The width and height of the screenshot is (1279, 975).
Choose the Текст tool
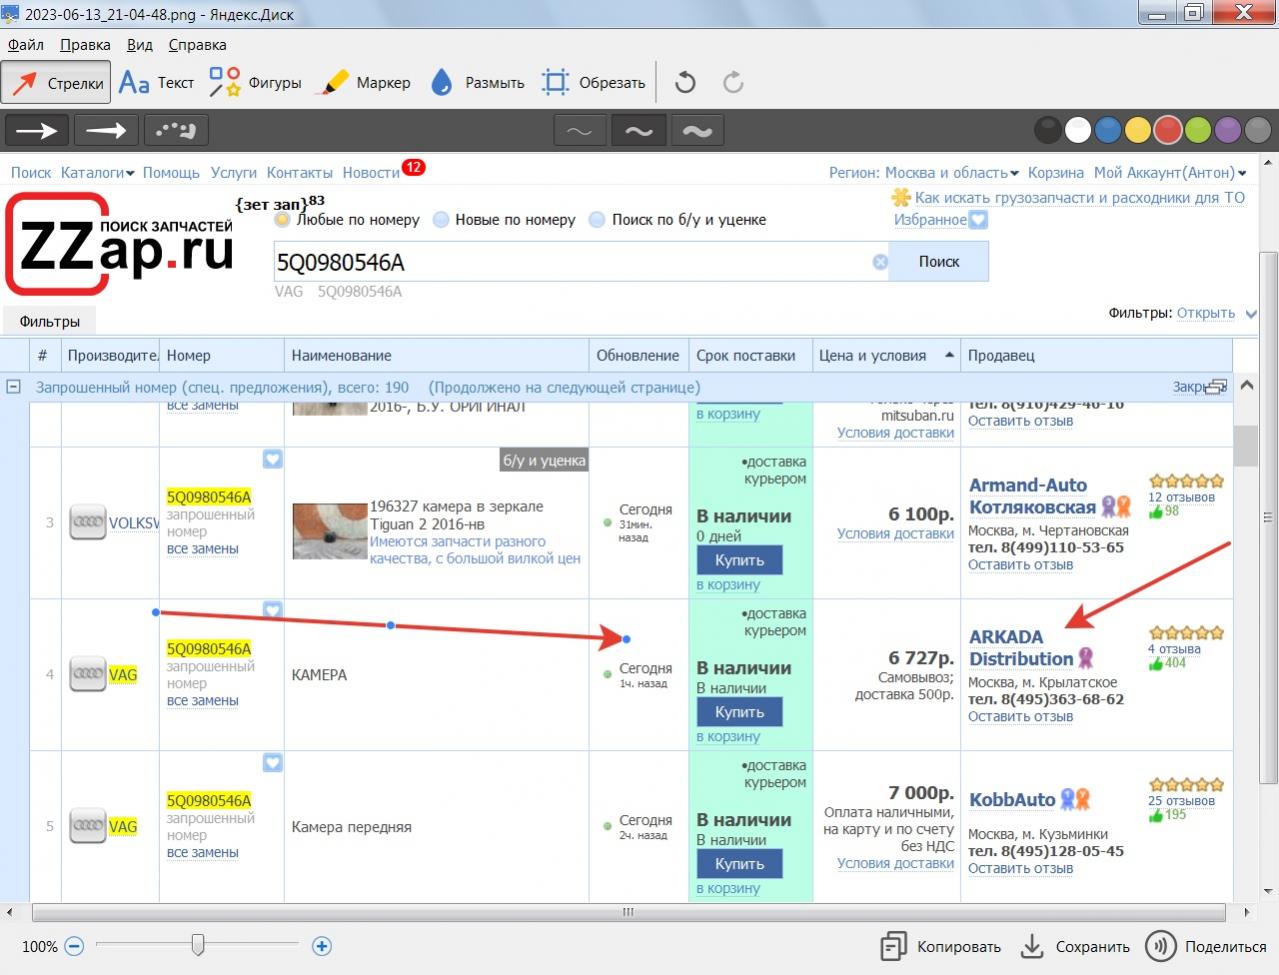(x=156, y=83)
